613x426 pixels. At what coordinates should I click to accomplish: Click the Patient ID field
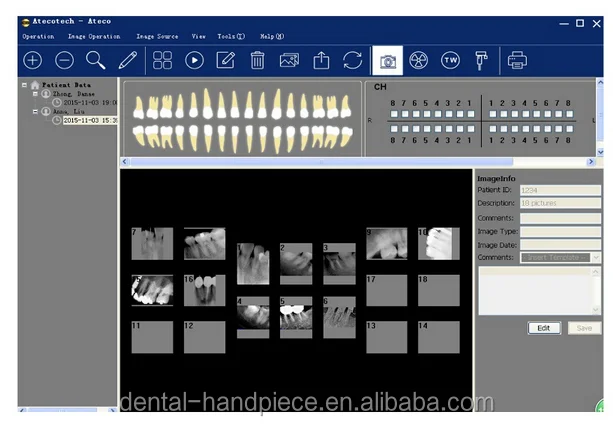(x=560, y=190)
